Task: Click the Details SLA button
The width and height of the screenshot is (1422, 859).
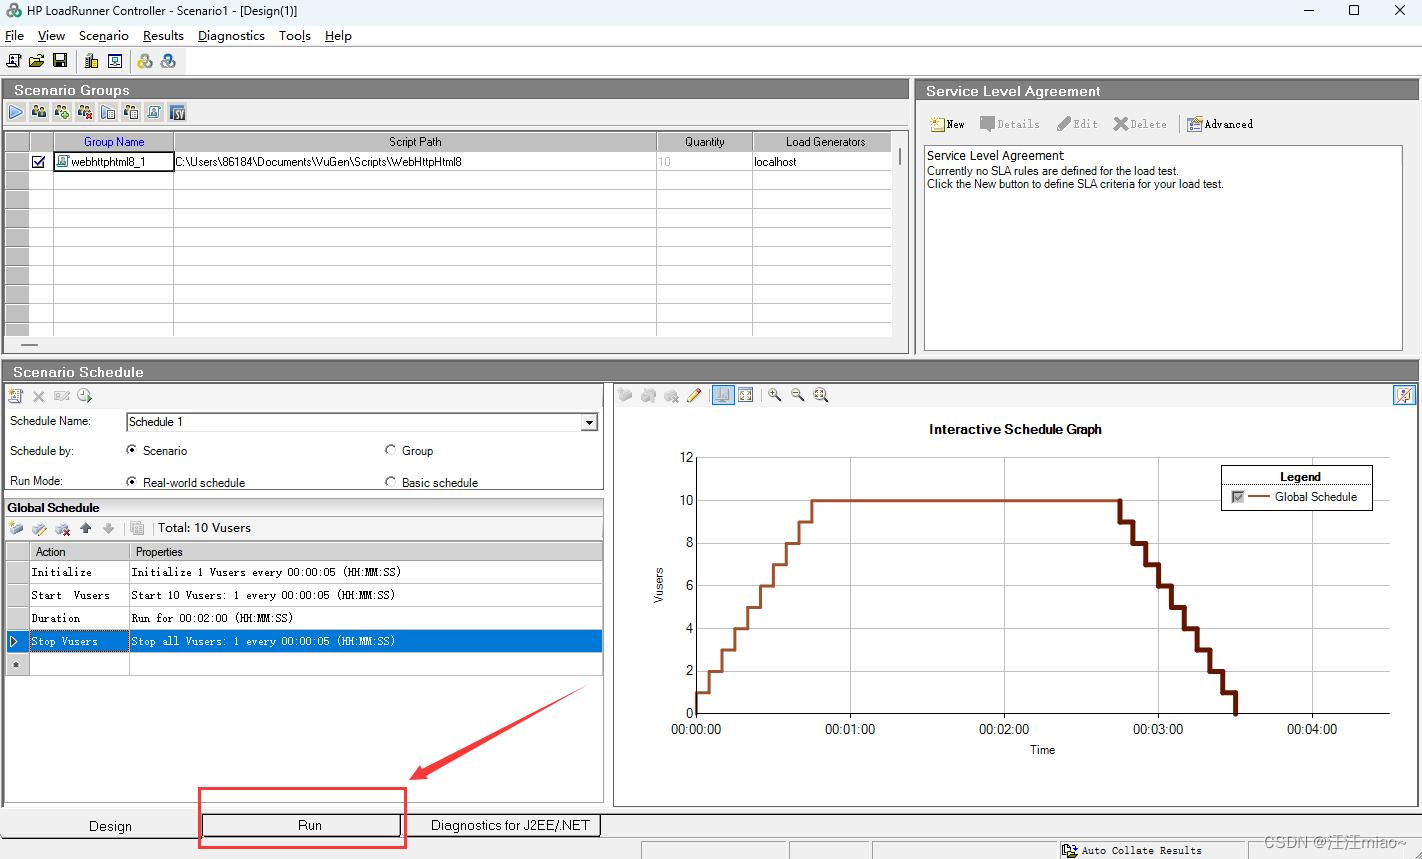Action: click(1009, 124)
